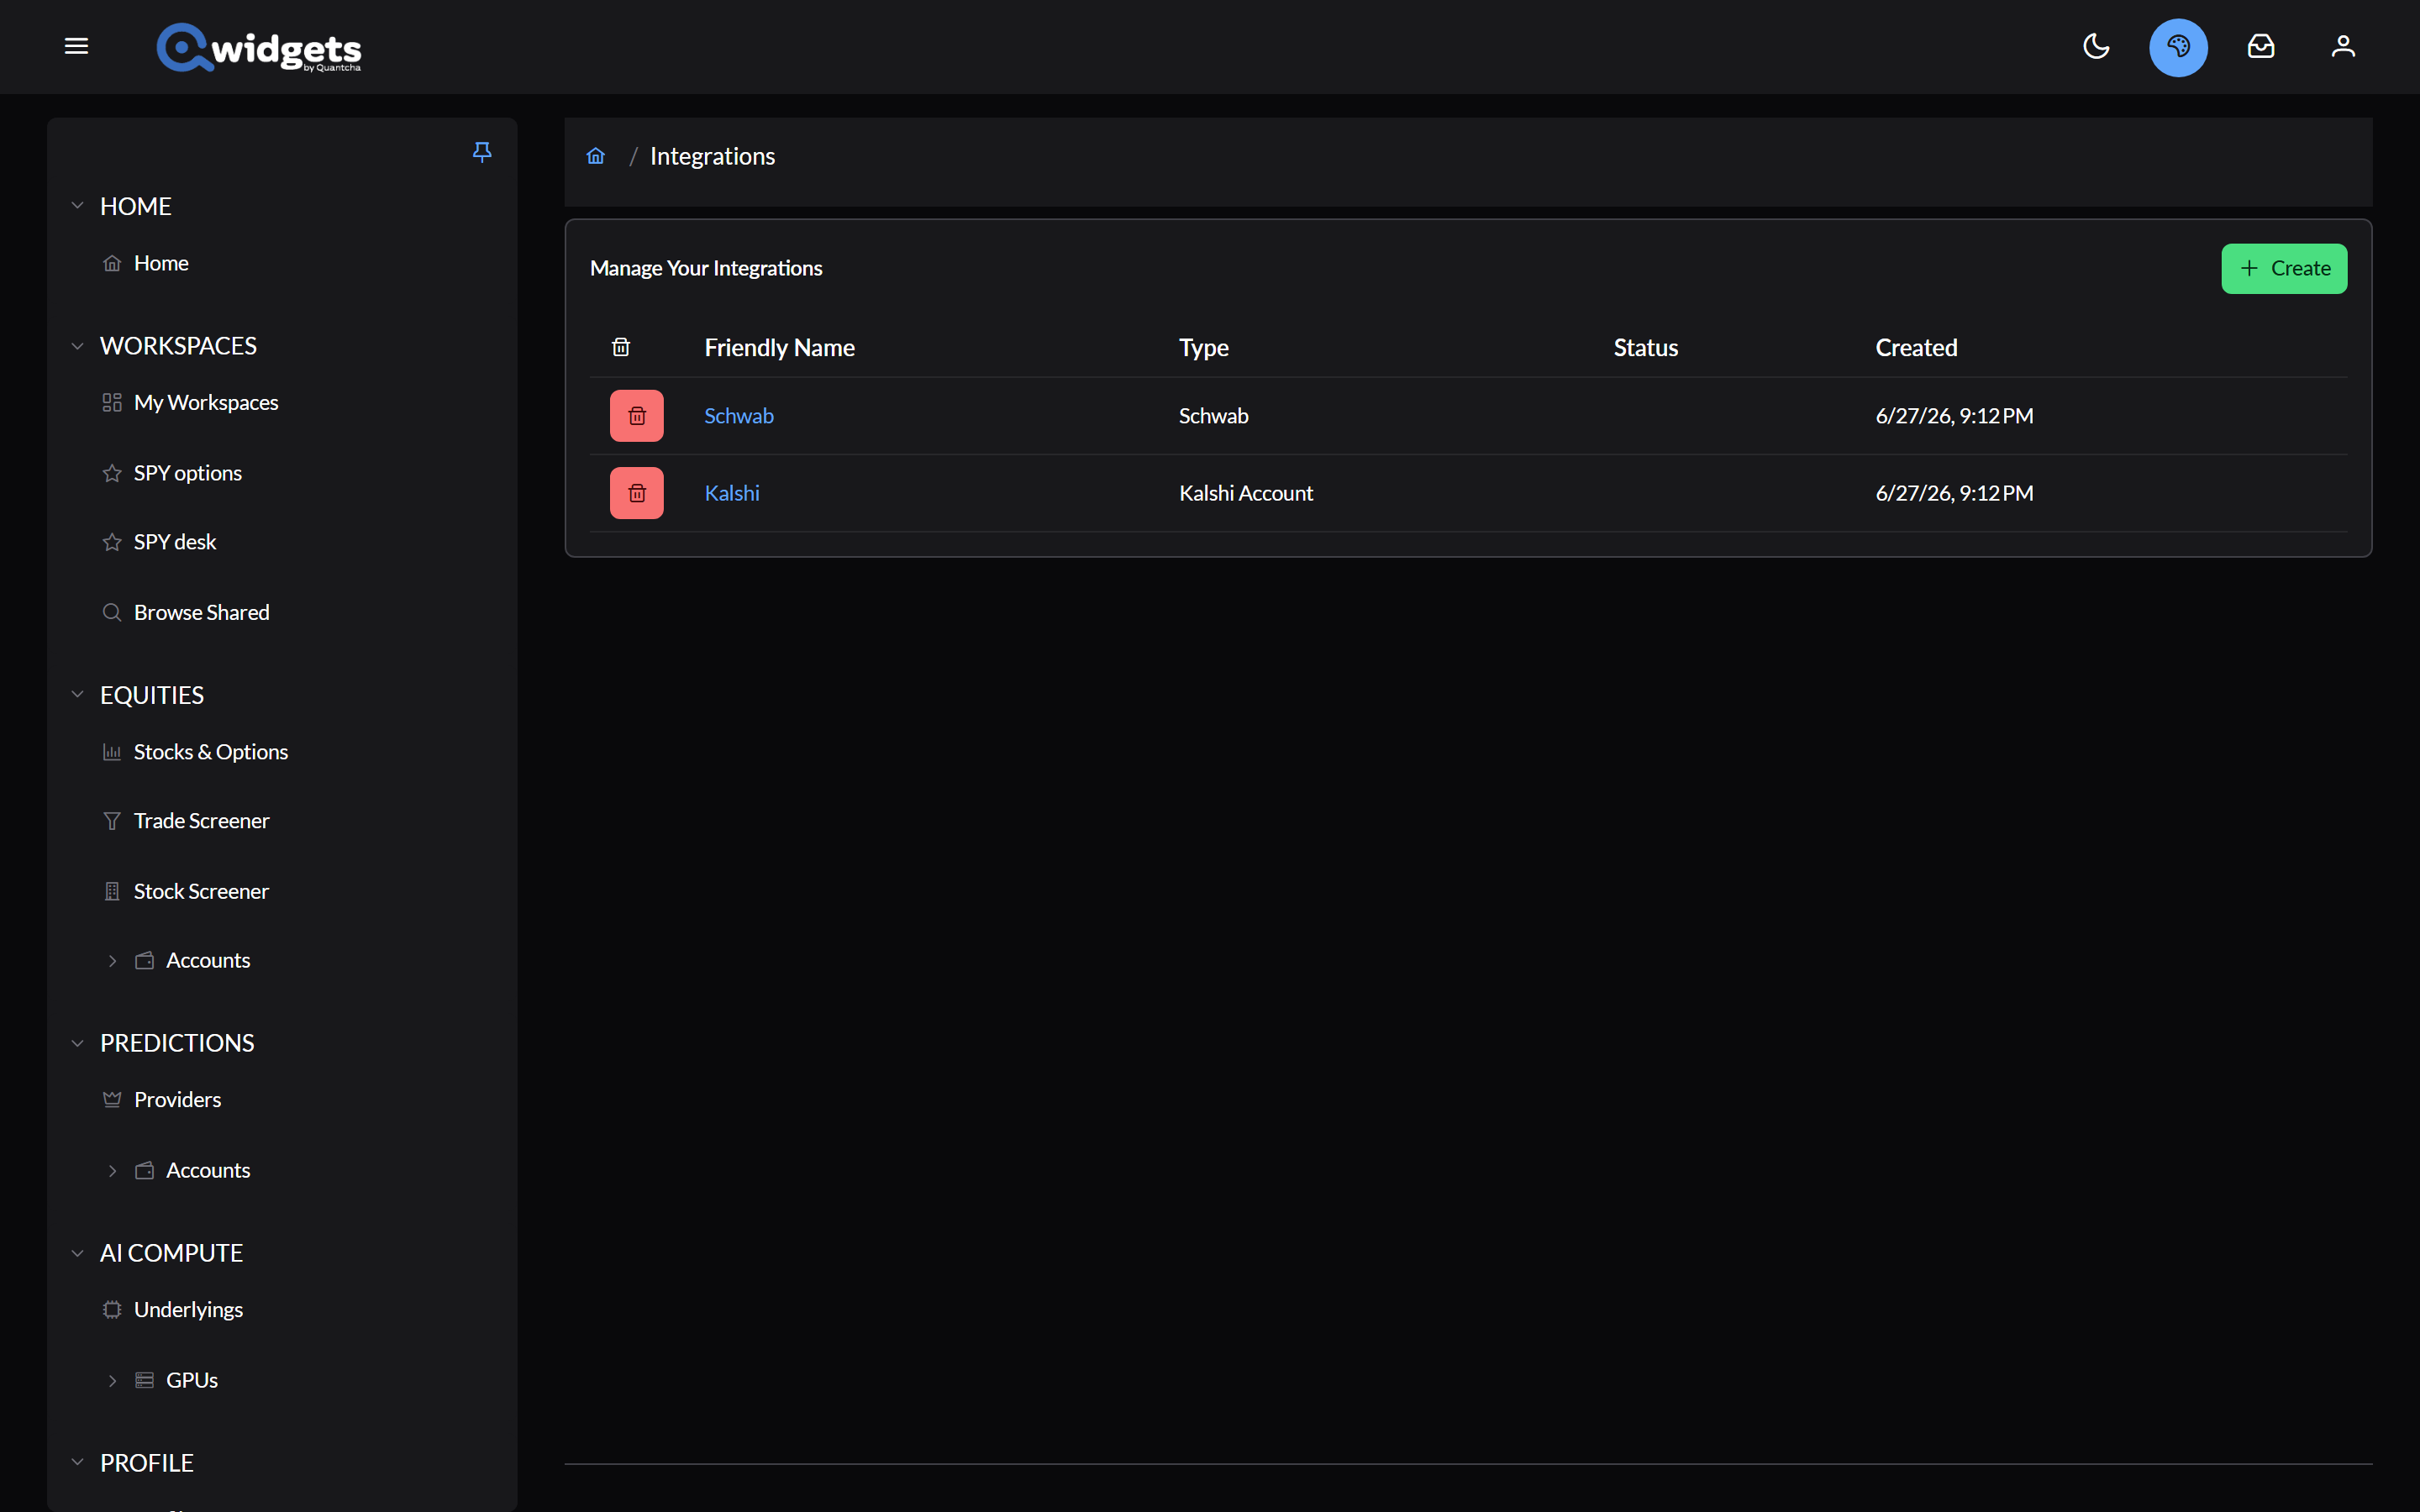Open the user profile icon
Screen dimensions: 2420x1512
2343,46
